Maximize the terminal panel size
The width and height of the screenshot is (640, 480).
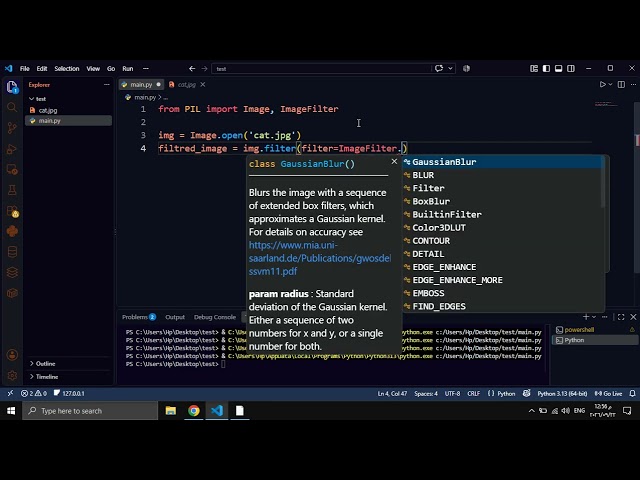(x=621, y=317)
